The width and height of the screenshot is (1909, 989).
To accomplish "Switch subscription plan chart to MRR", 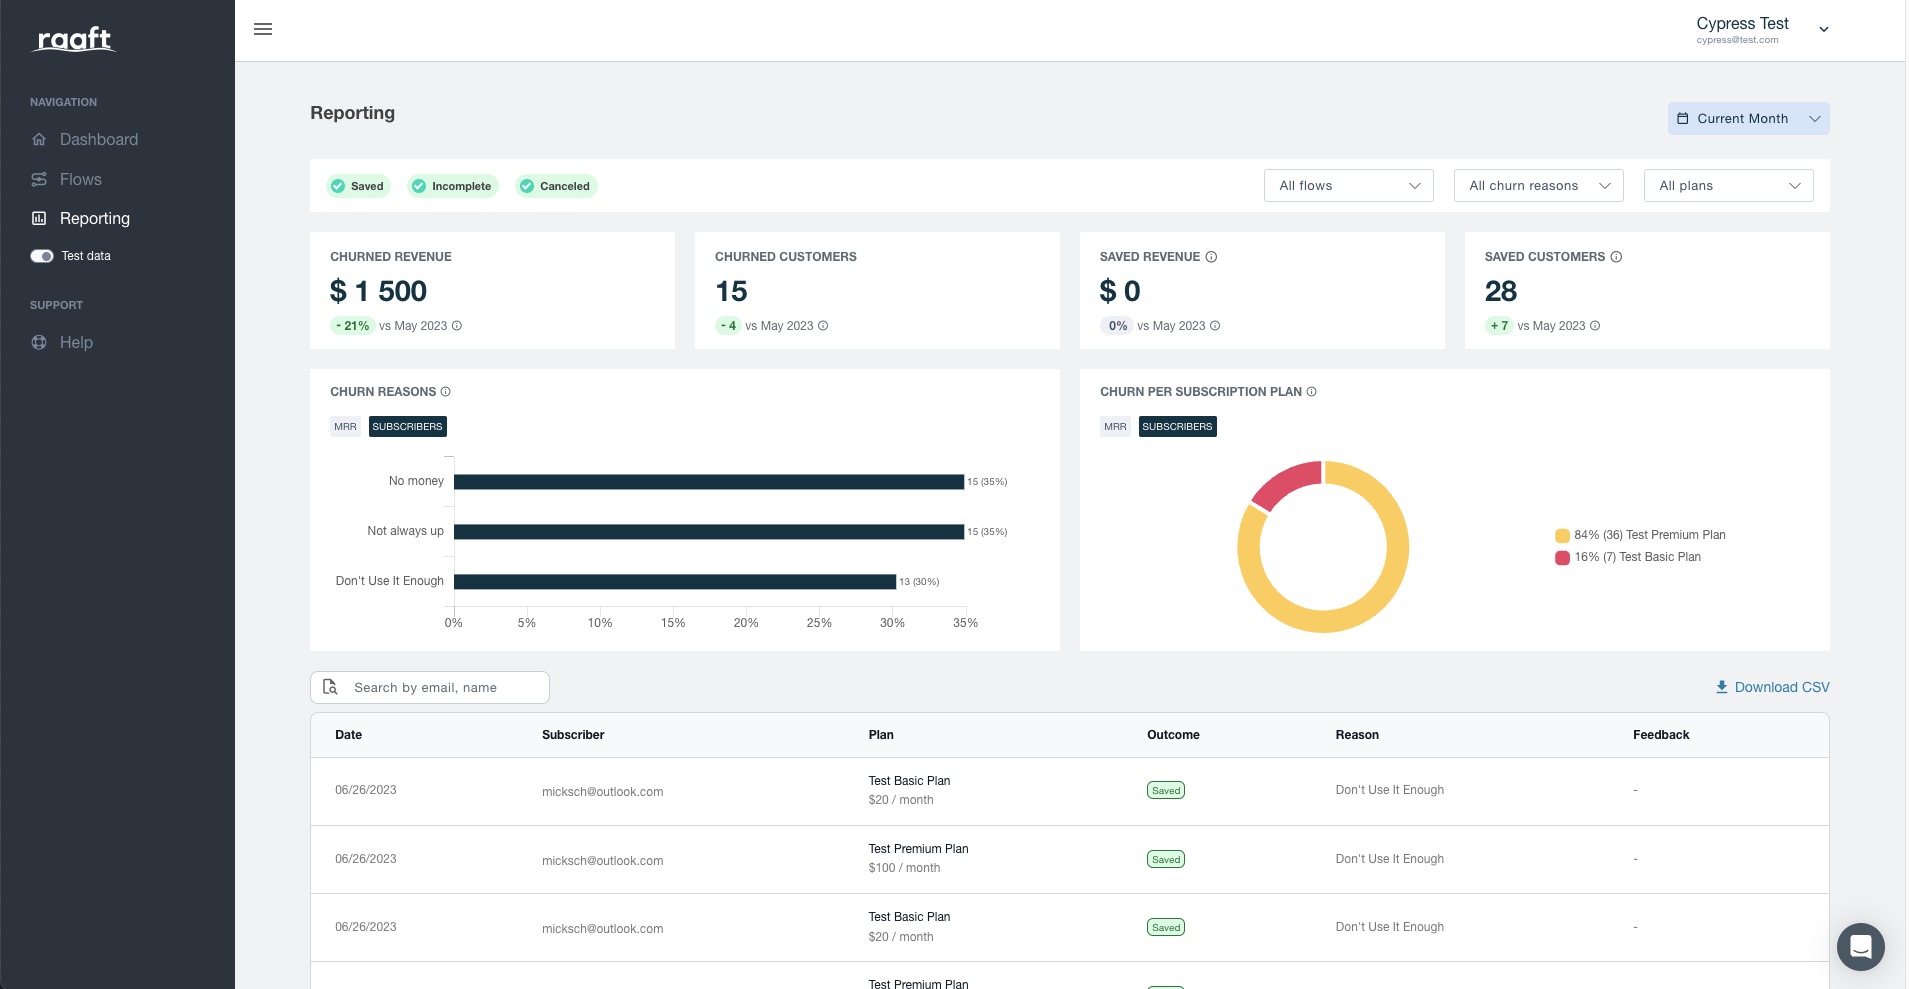I will point(1115,427).
